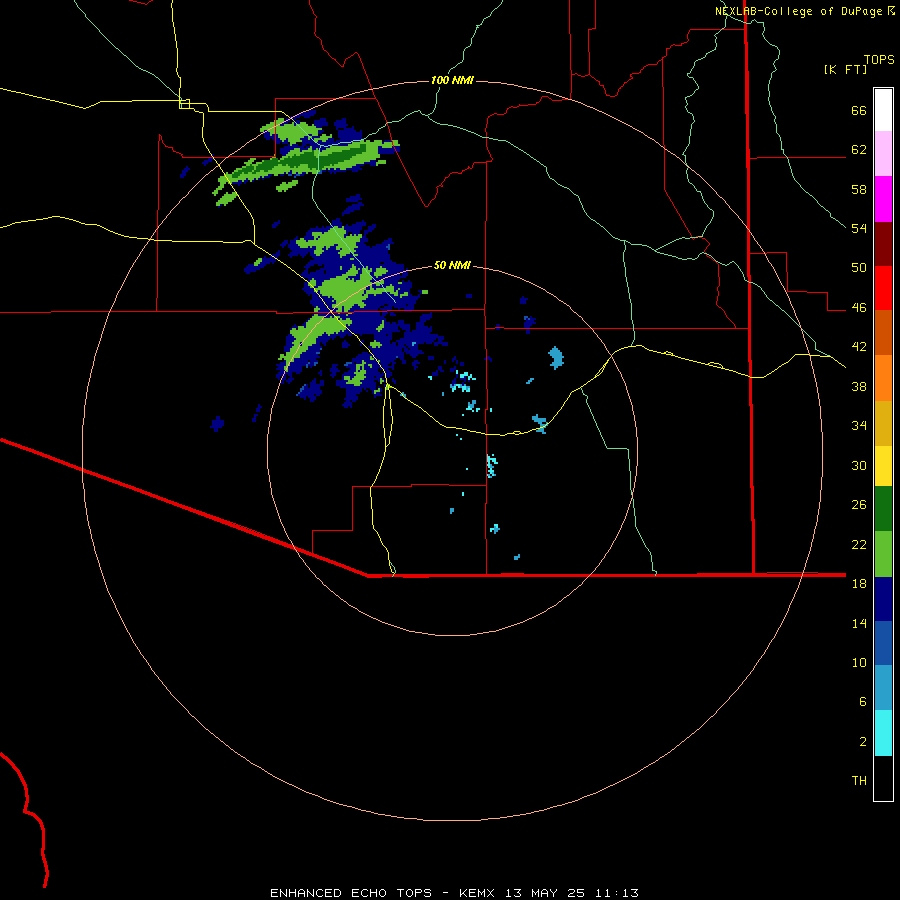This screenshot has width=900, height=900.
Task: Select the 26 scale value
Action: (x=859, y=505)
